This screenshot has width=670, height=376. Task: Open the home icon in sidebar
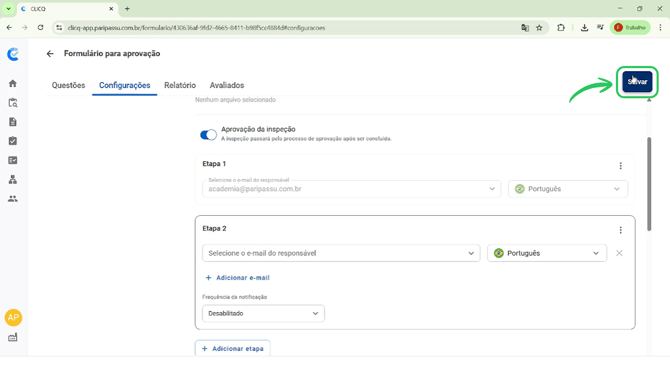(x=13, y=83)
